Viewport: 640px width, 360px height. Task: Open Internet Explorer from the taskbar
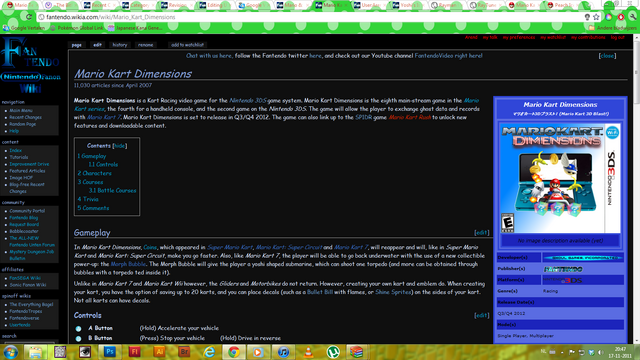tap(209, 352)
